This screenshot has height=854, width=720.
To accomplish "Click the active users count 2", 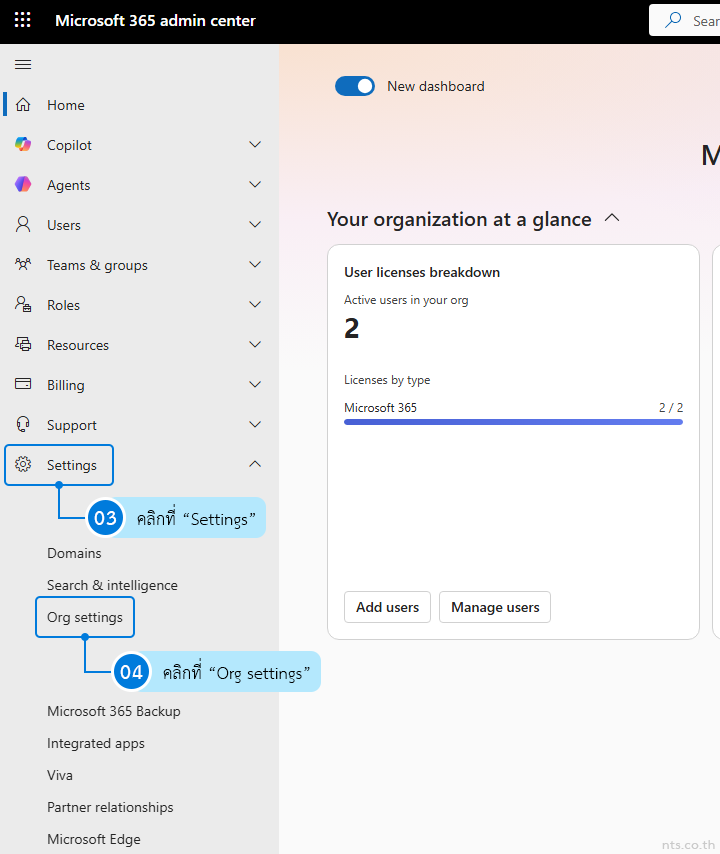I will 352,328.
